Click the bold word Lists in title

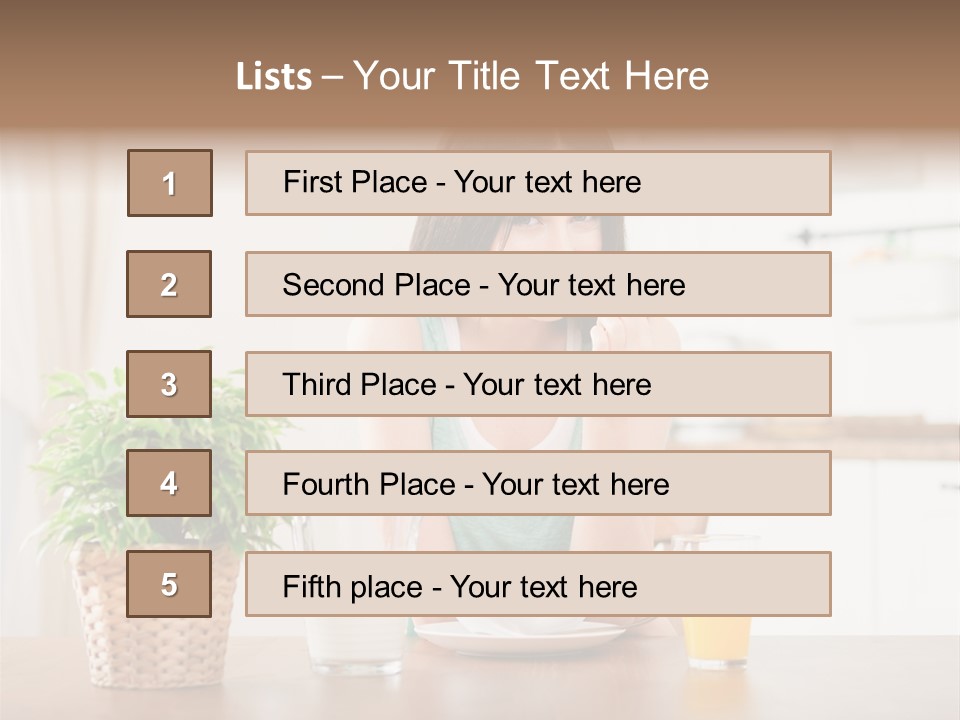(273, 77)
